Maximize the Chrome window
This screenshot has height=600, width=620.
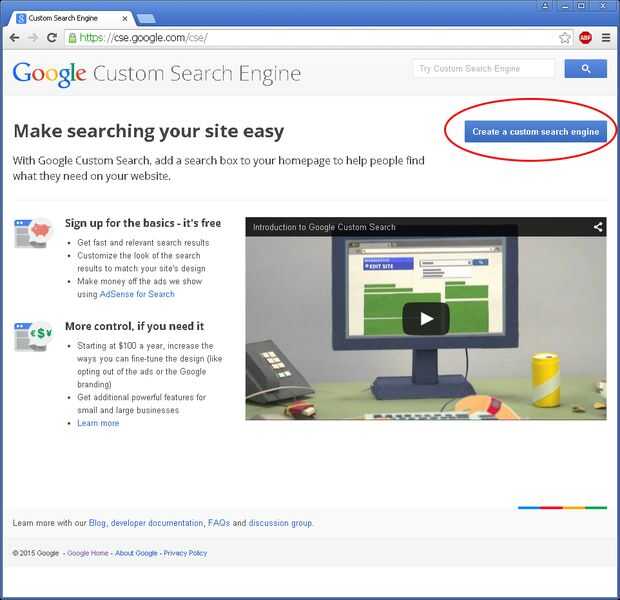[581, 6]
